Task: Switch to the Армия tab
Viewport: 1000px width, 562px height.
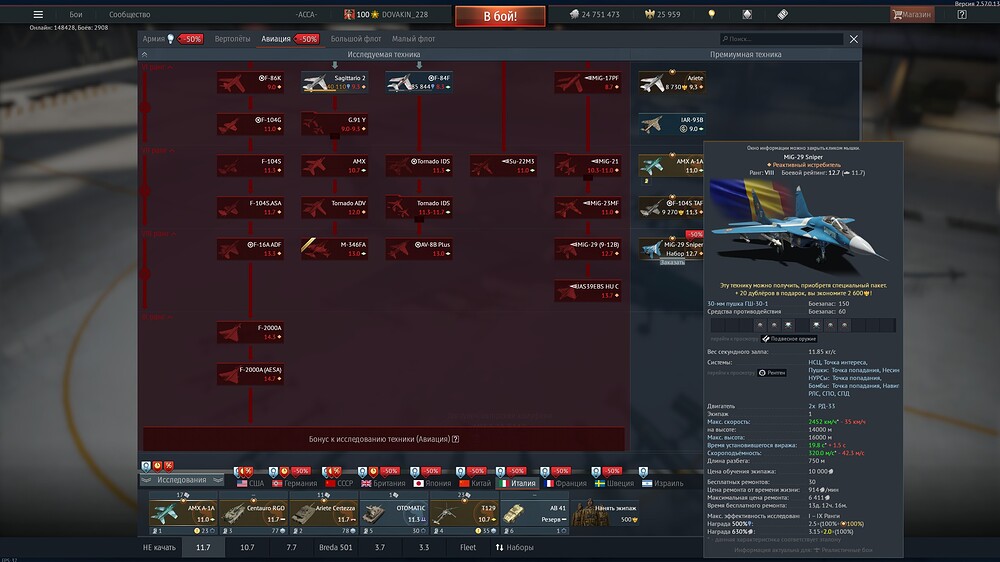Action: (154, 39)
